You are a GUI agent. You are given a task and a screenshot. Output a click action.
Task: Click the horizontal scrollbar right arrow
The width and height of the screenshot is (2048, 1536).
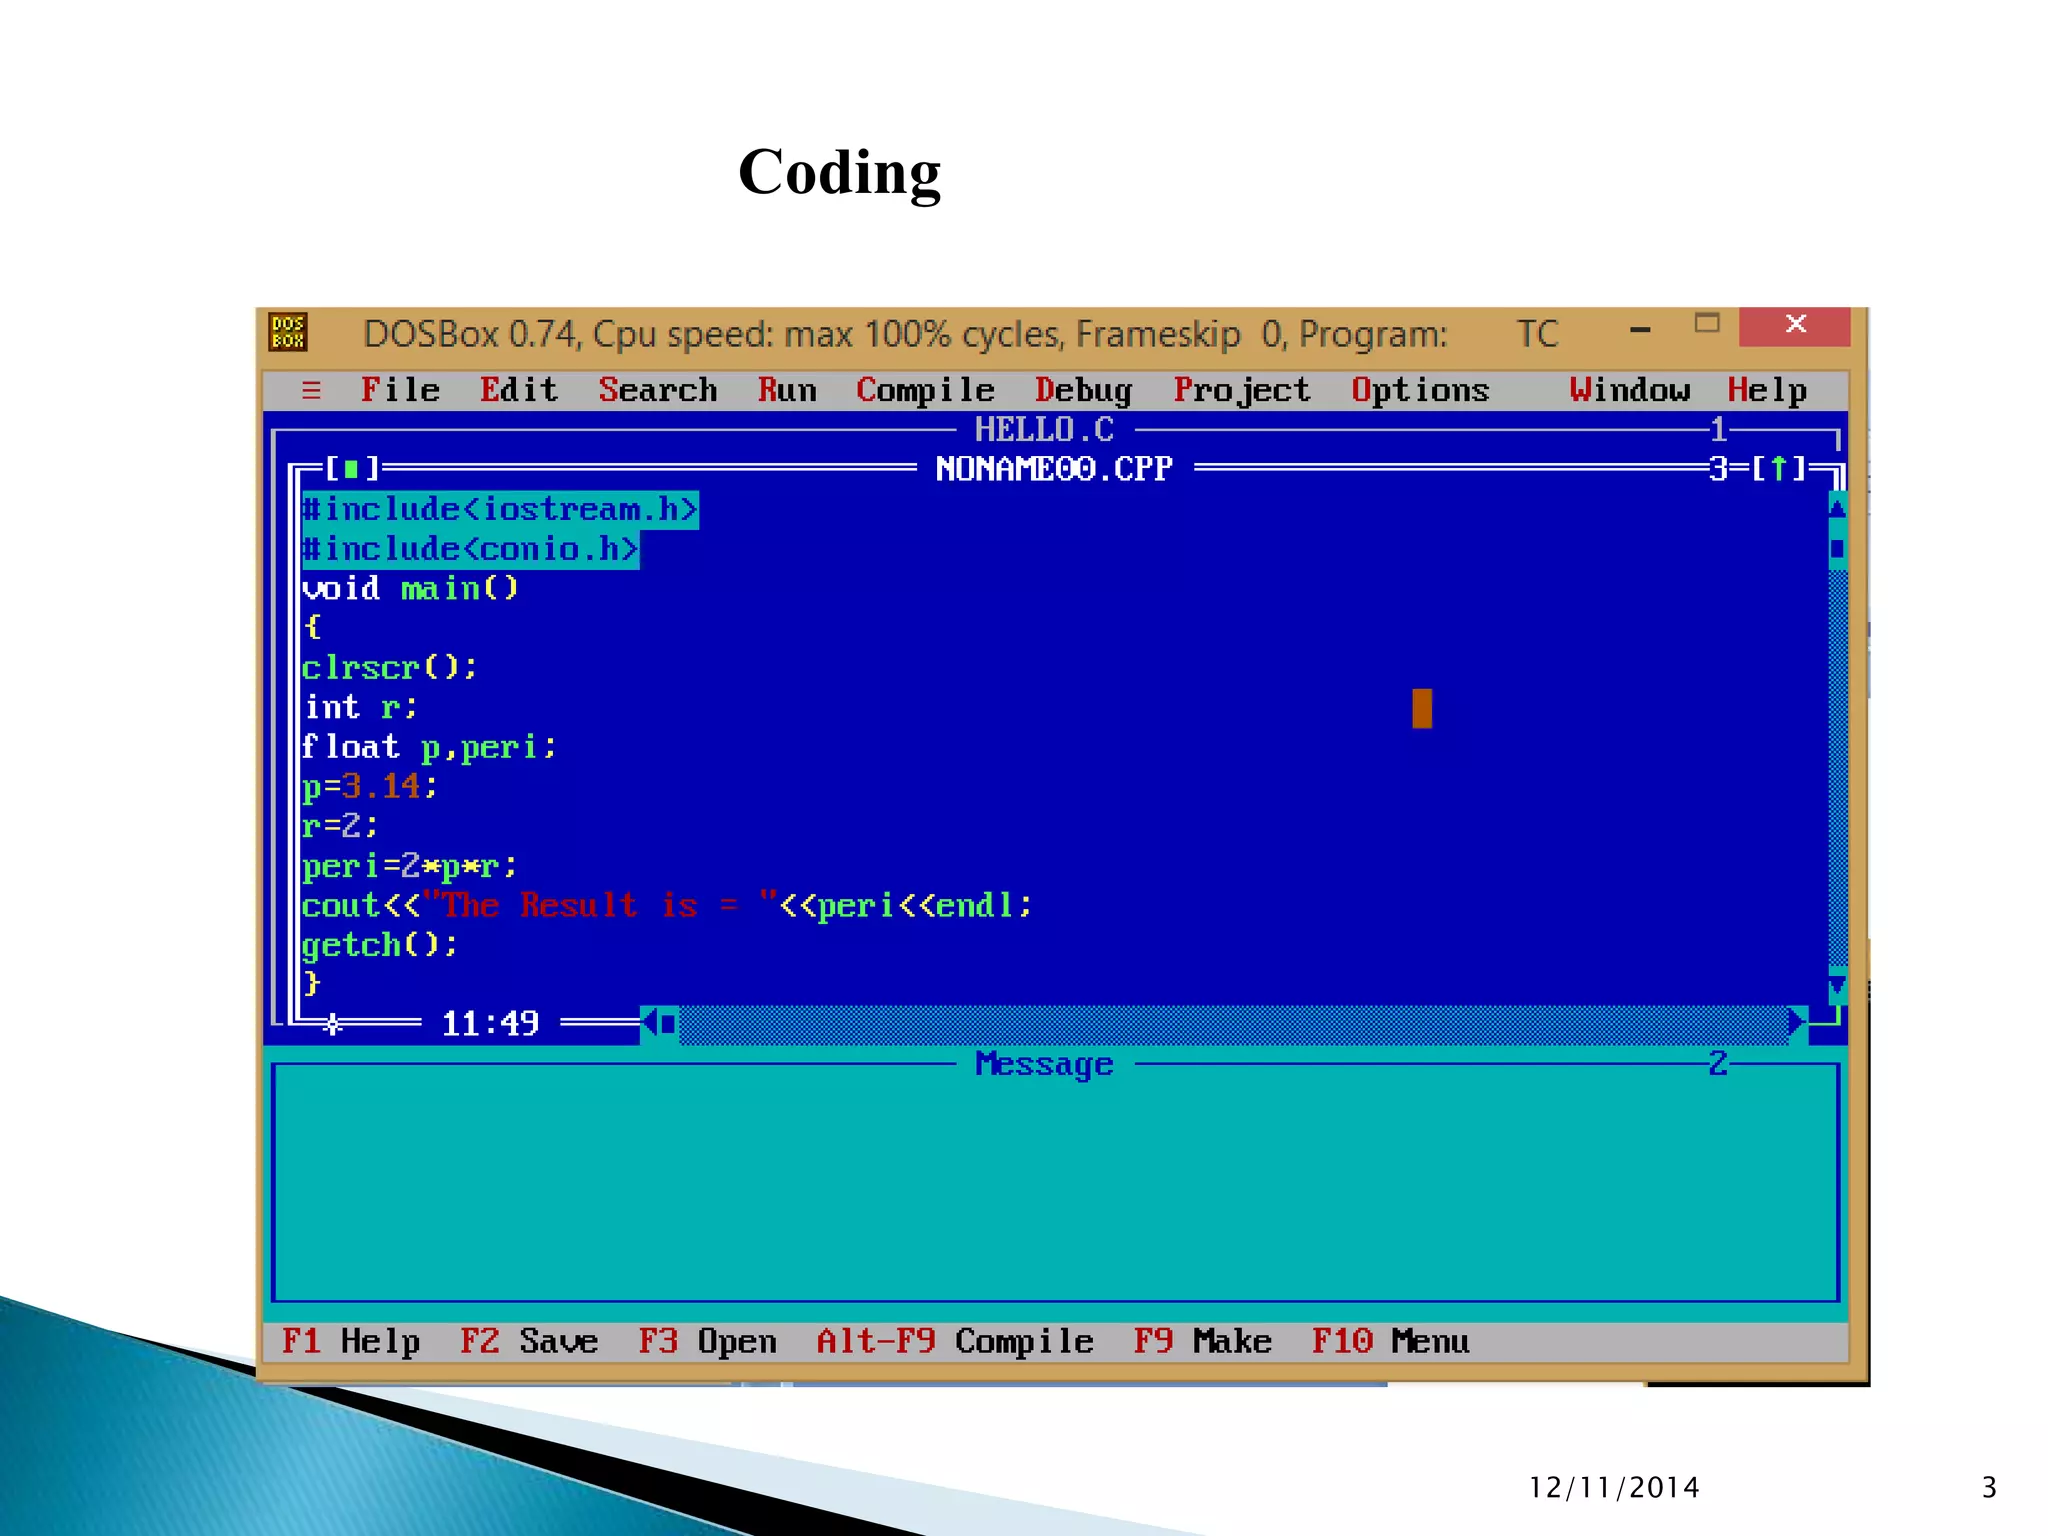(x=1797, y=1023)
